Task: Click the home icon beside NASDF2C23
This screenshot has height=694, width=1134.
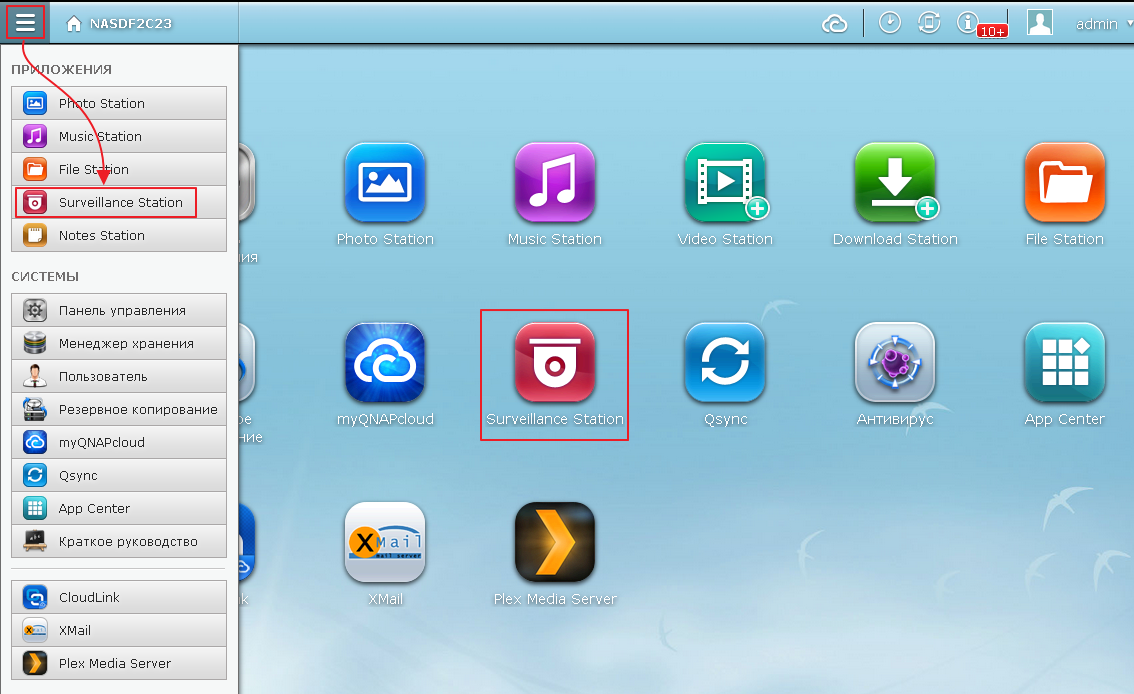Action: pos(73,24)
